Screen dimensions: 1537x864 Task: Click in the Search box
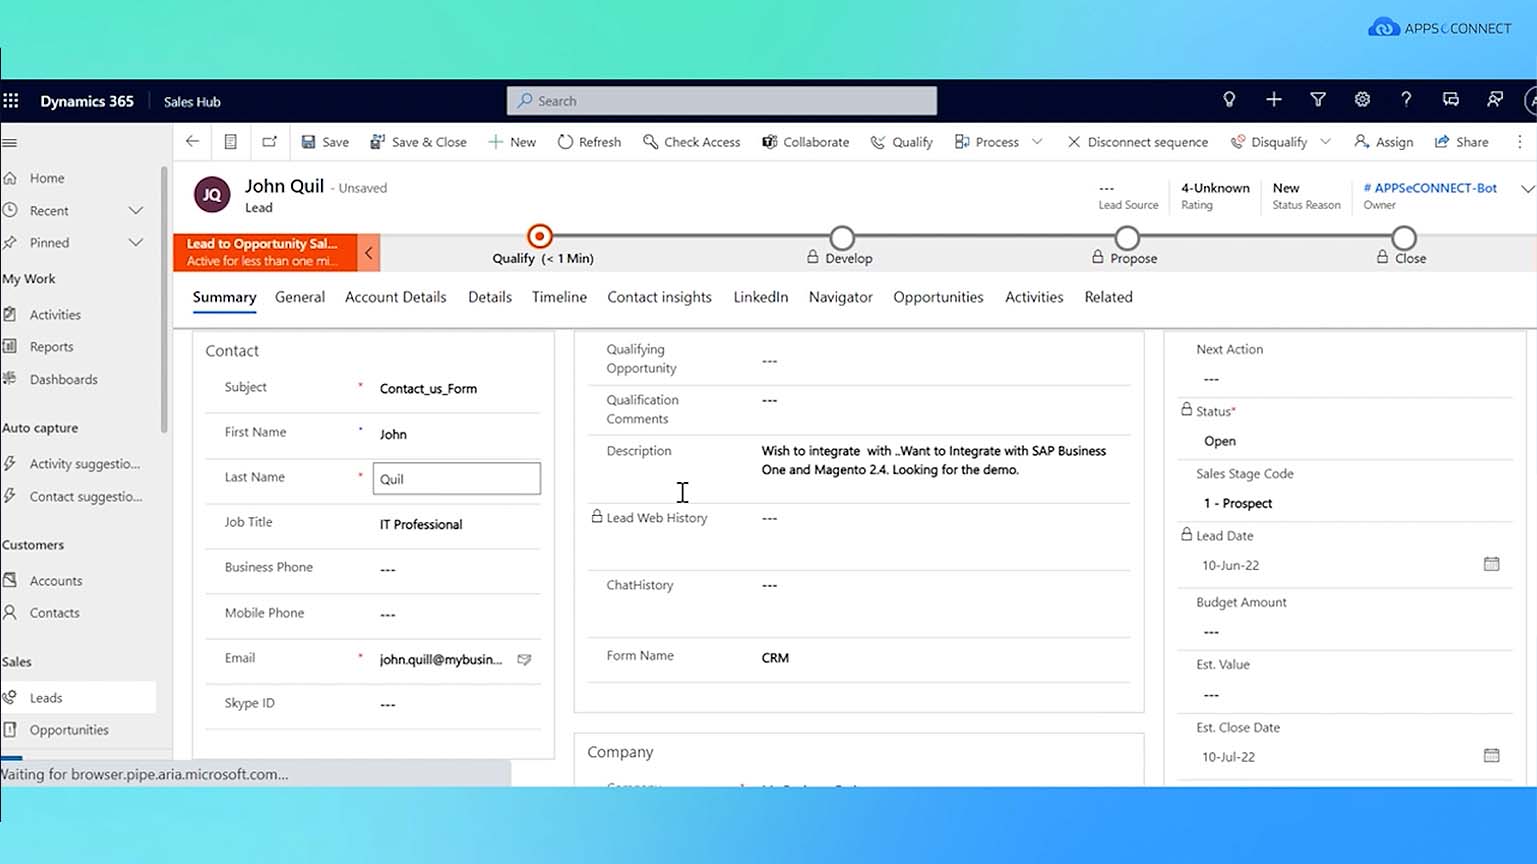tap(722, 101)
